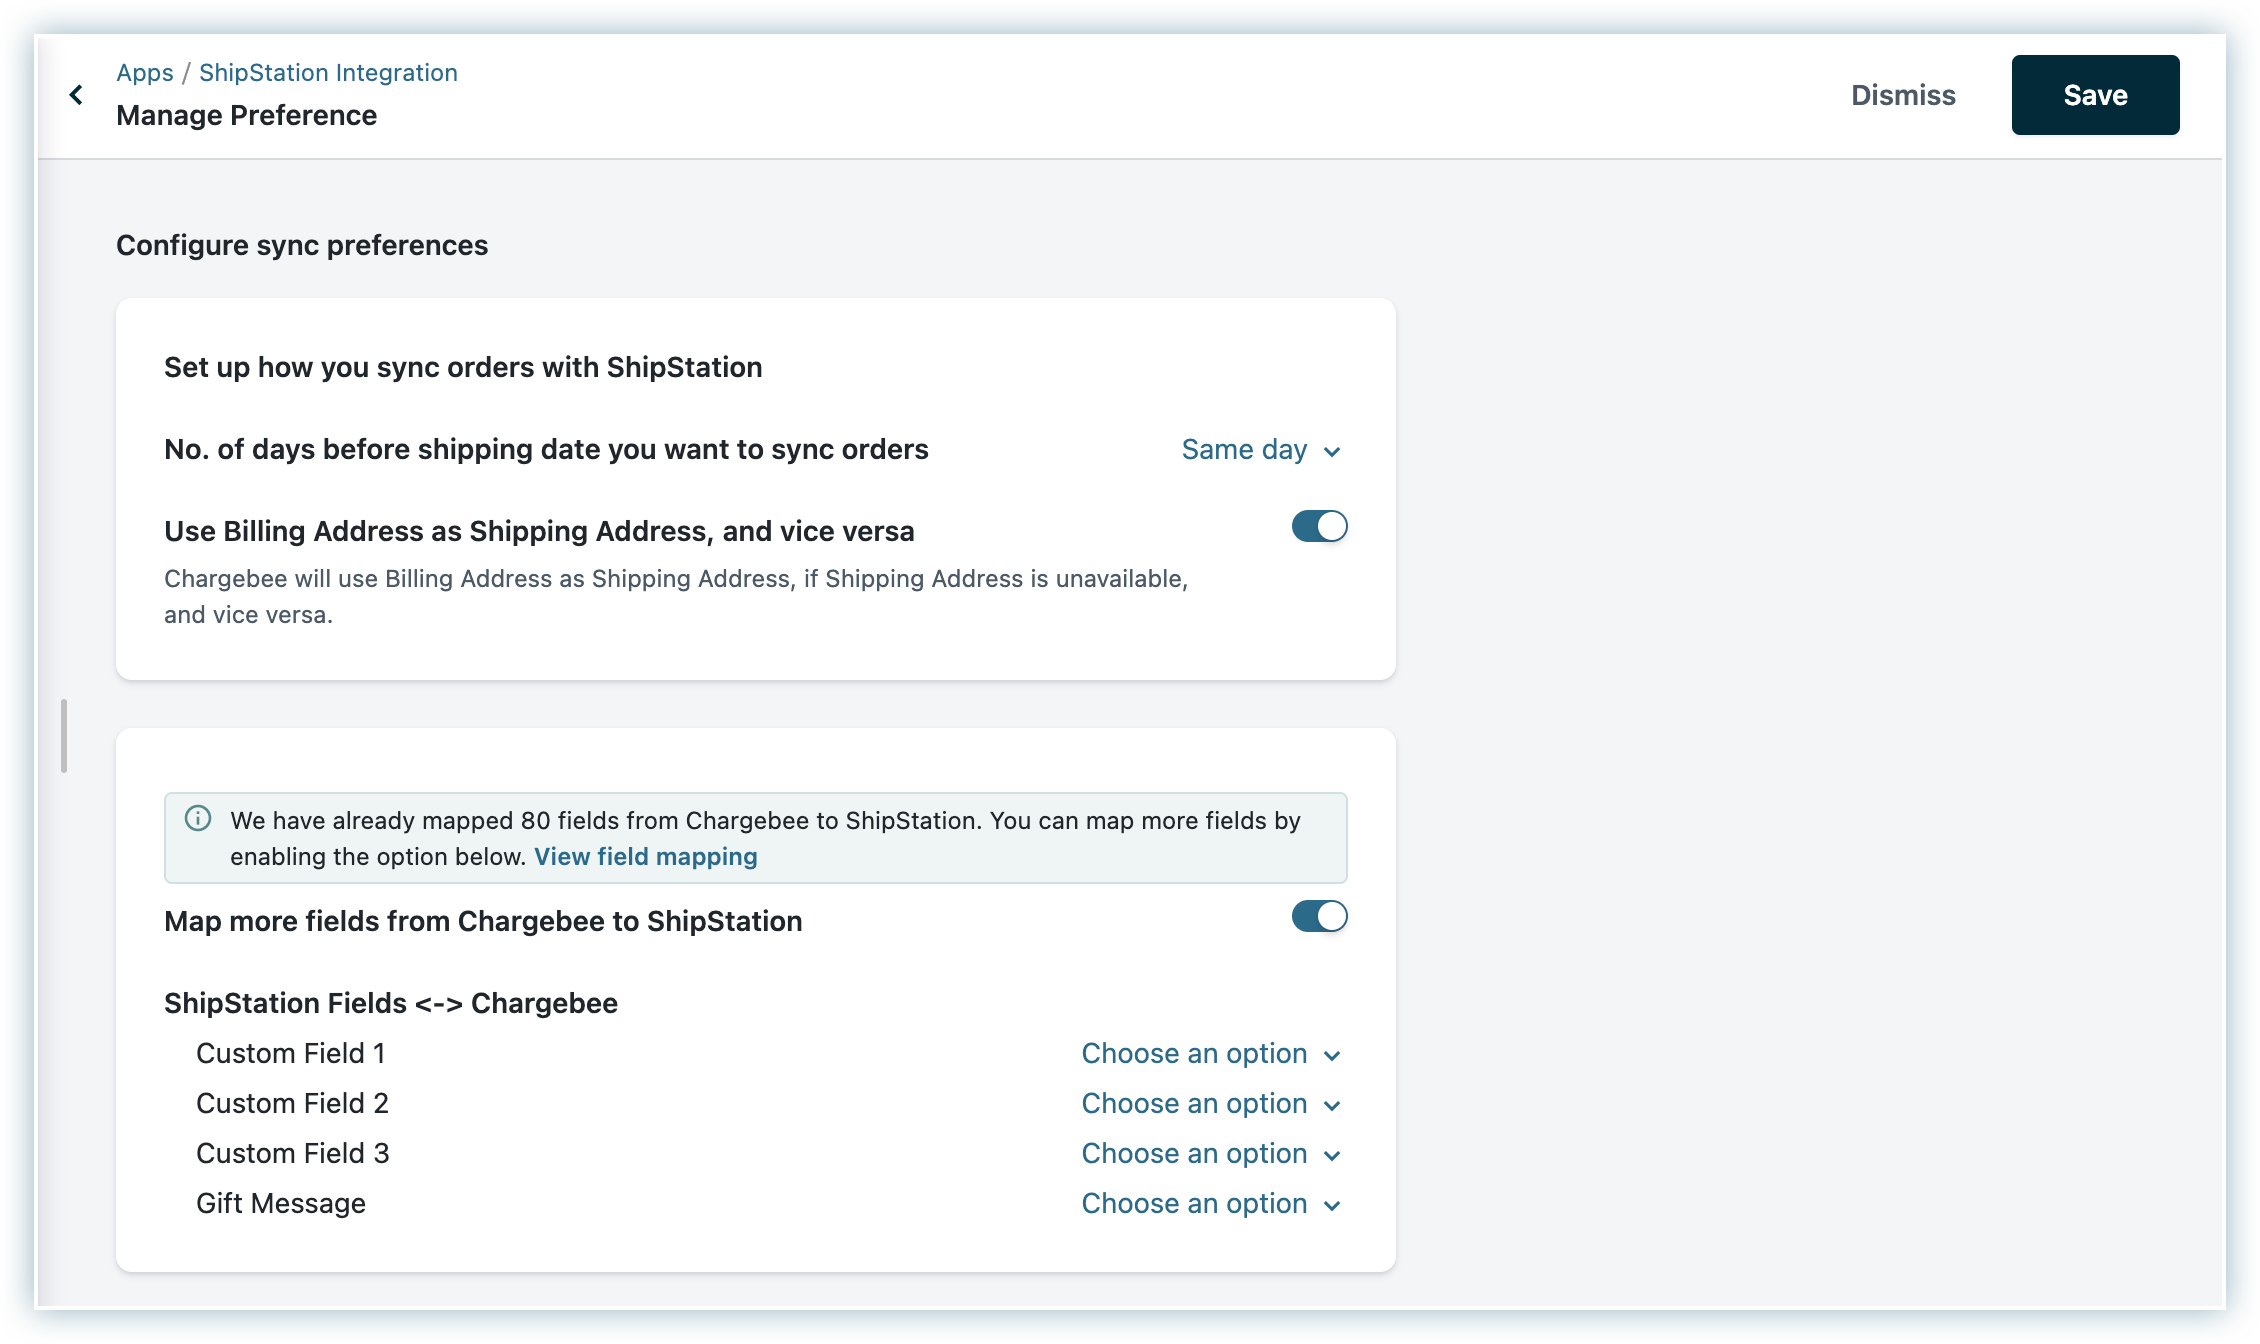The width and height of the screenshot is (2260, 1344).
Task: Open the Same day dropdown
Action: (x=1244, y=450)
